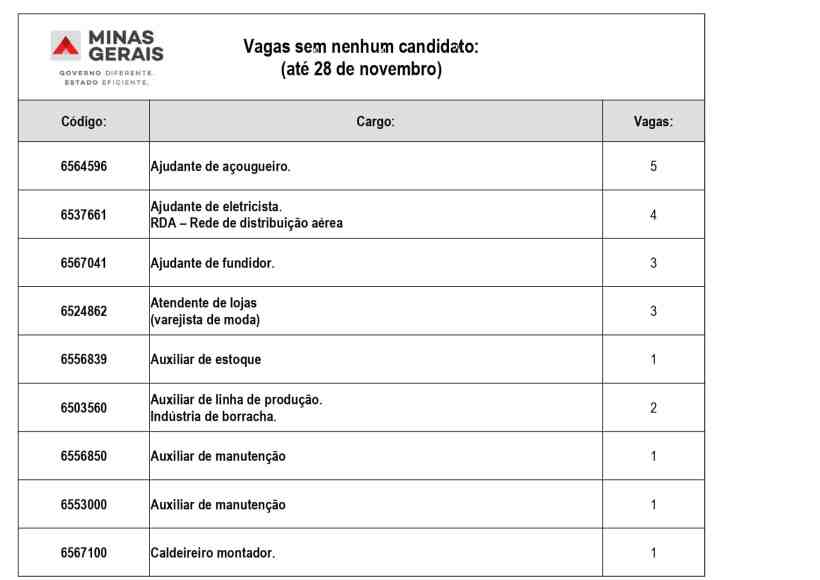This screenshot has width=820, height=580.
Task: Select the Vagas column header
Action: pyautogui.click(x=653, y=121)
